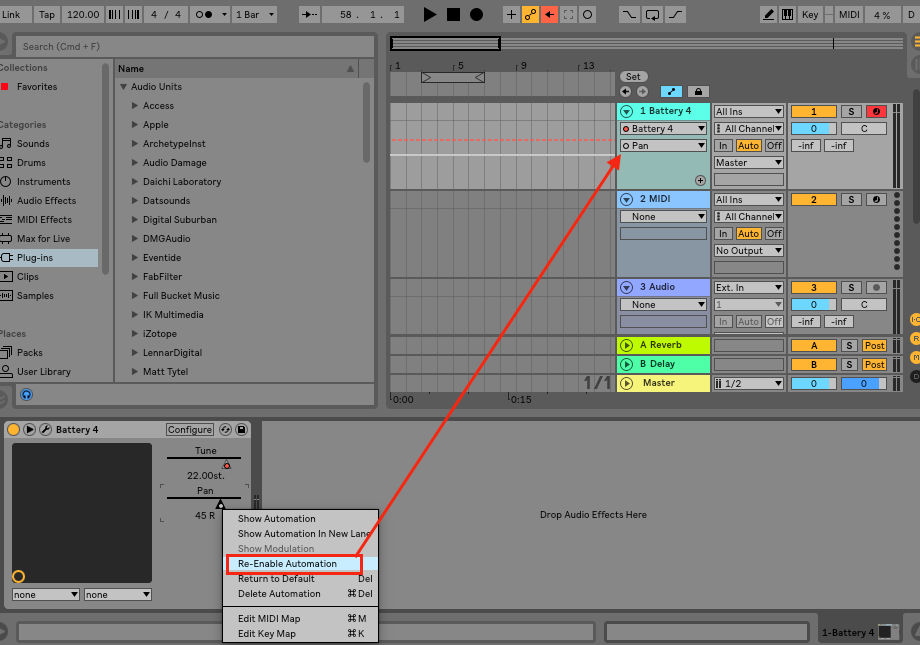This screenshot has height=645, width=920.
Task: Fold track 3 Audio with unfold button
Action: click(627, 287)
